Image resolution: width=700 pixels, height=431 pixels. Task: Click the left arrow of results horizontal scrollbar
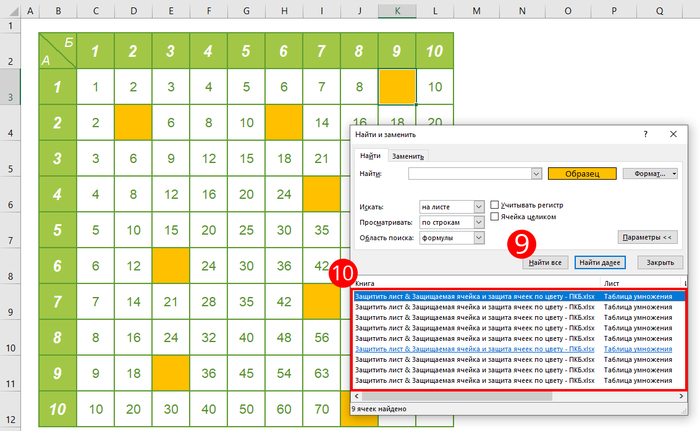point(356,396)
